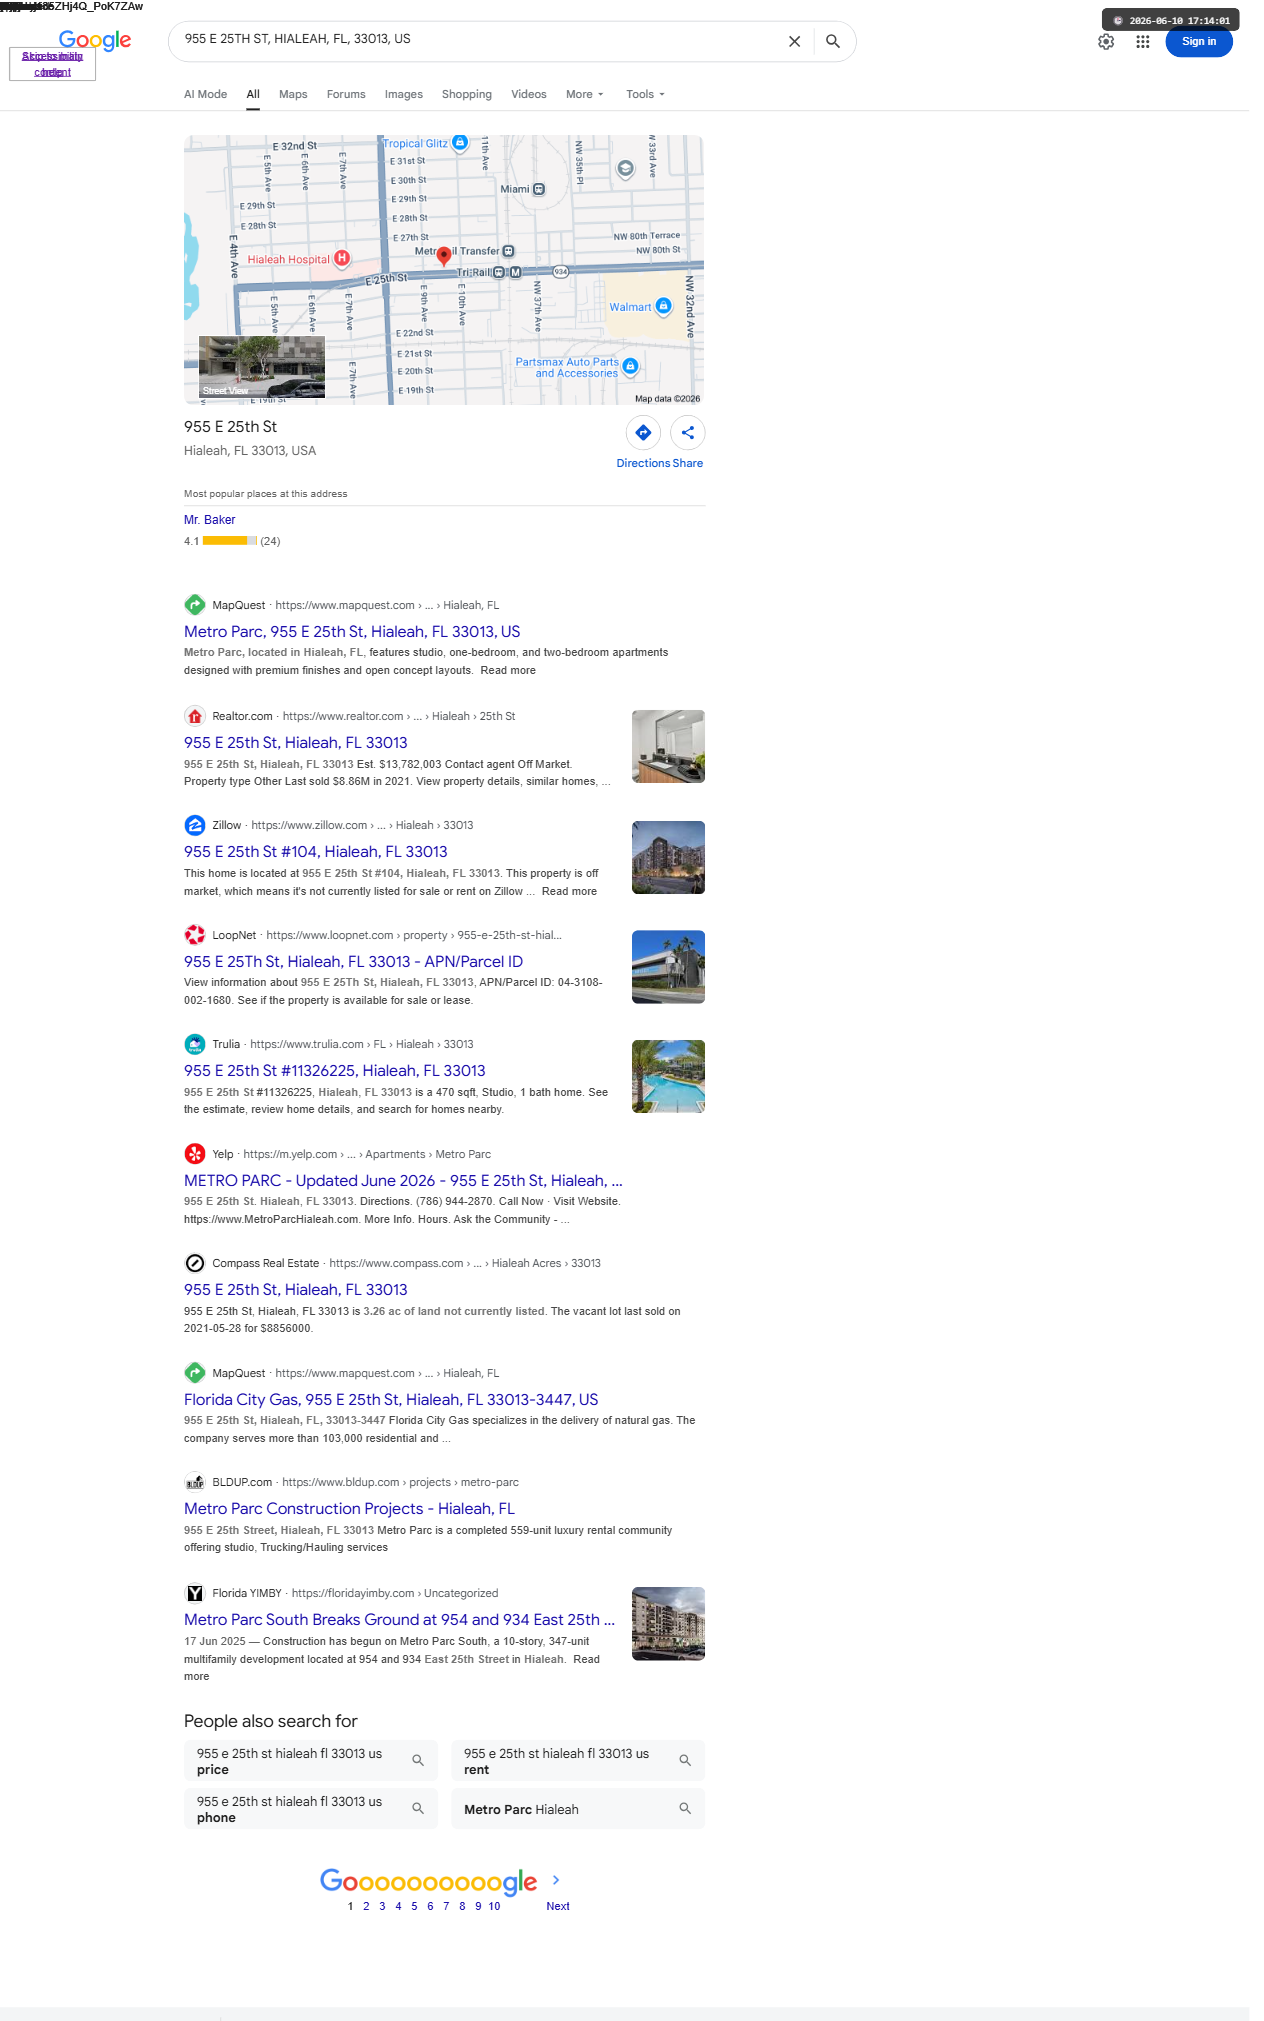Switch to Images tab
Viewport: 1264px width, 2021px height.
click(x=404, y=94)
